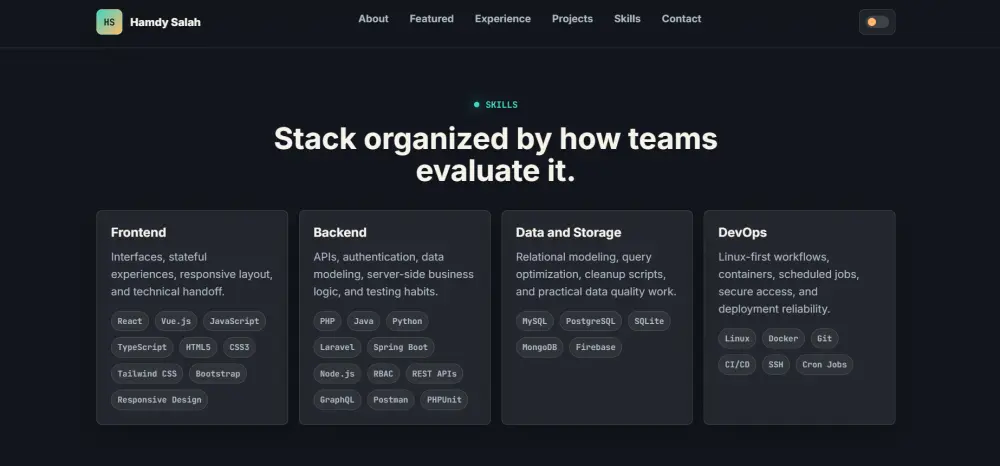This screenshot has width=1000, height=466.
Task: Select the TypeScript chip
Action: tap(142, 347)
